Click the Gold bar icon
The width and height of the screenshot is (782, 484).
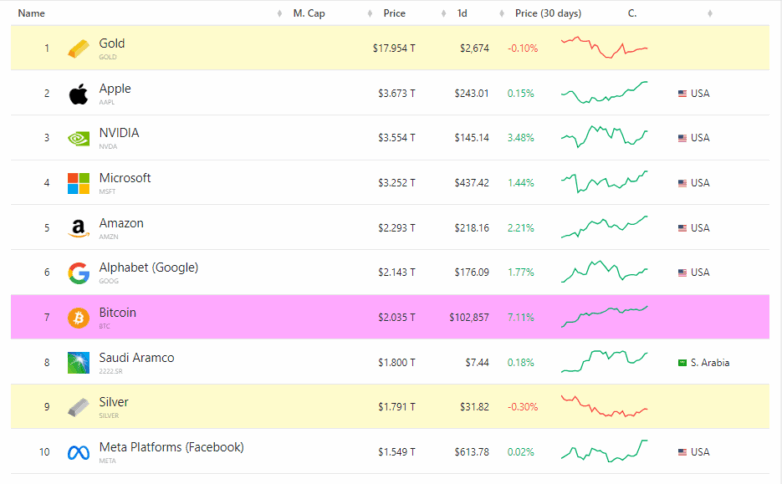[78, 49]
